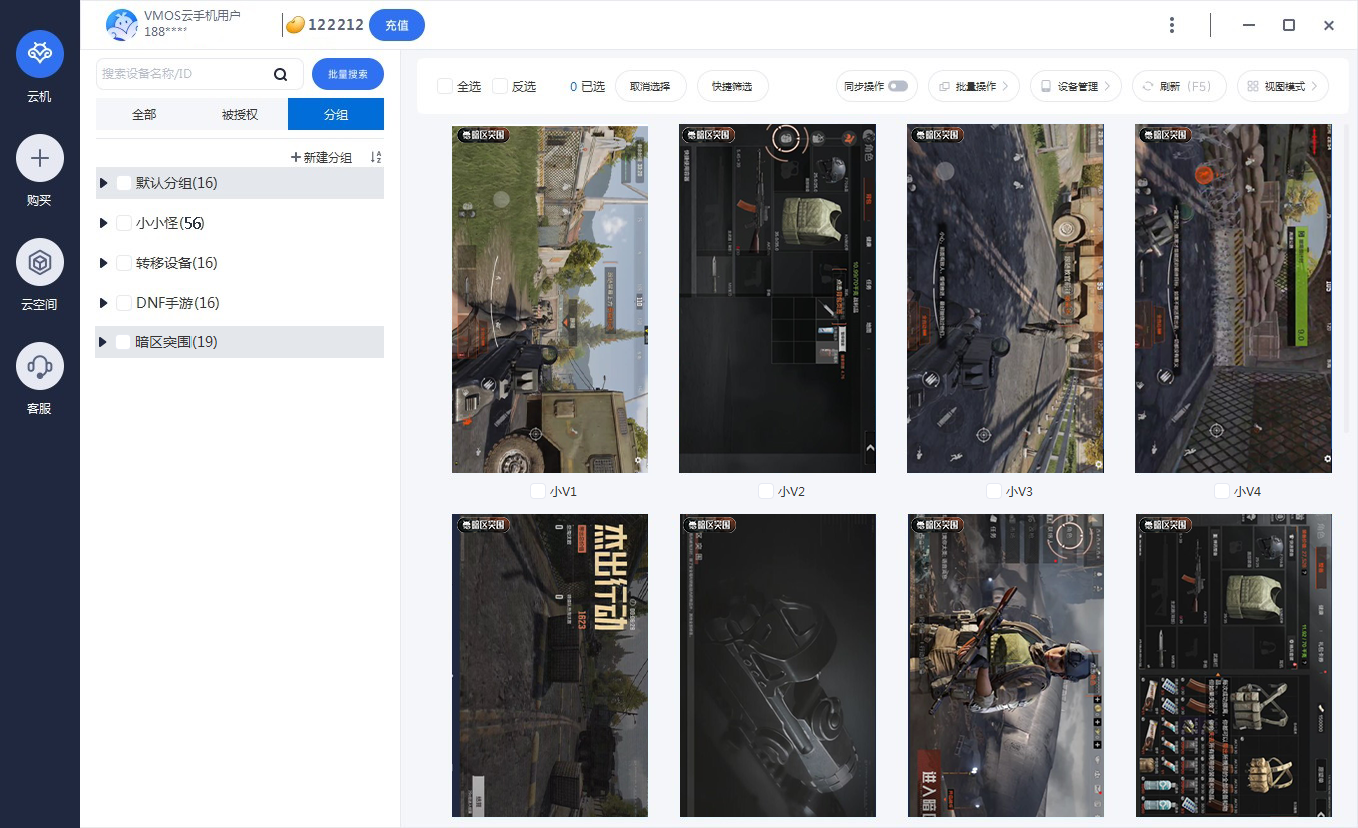The height and width of the screenshot is (828, 1358).
Task: Expand the 默认分组(16) group
Action: coord(103,183)
